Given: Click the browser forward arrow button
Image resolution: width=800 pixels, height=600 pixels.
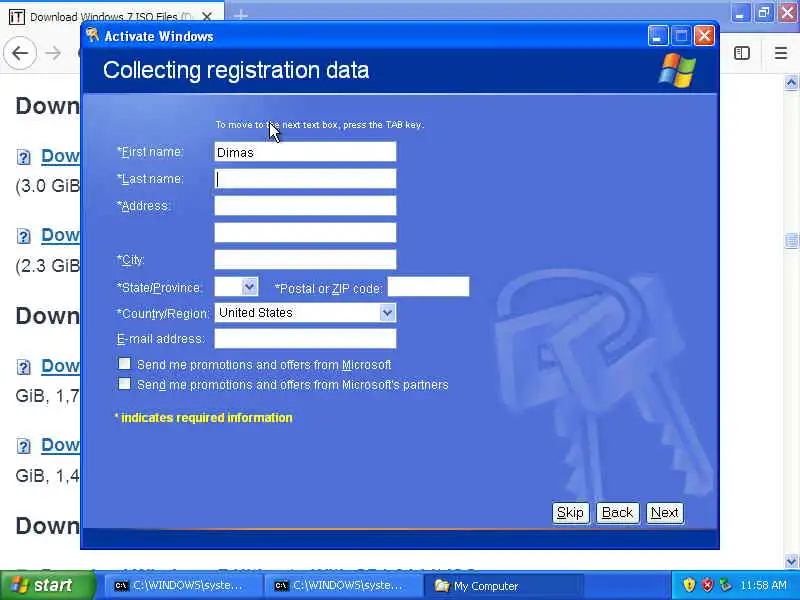Looking at the screenshot, I should [x=53, y=53].
